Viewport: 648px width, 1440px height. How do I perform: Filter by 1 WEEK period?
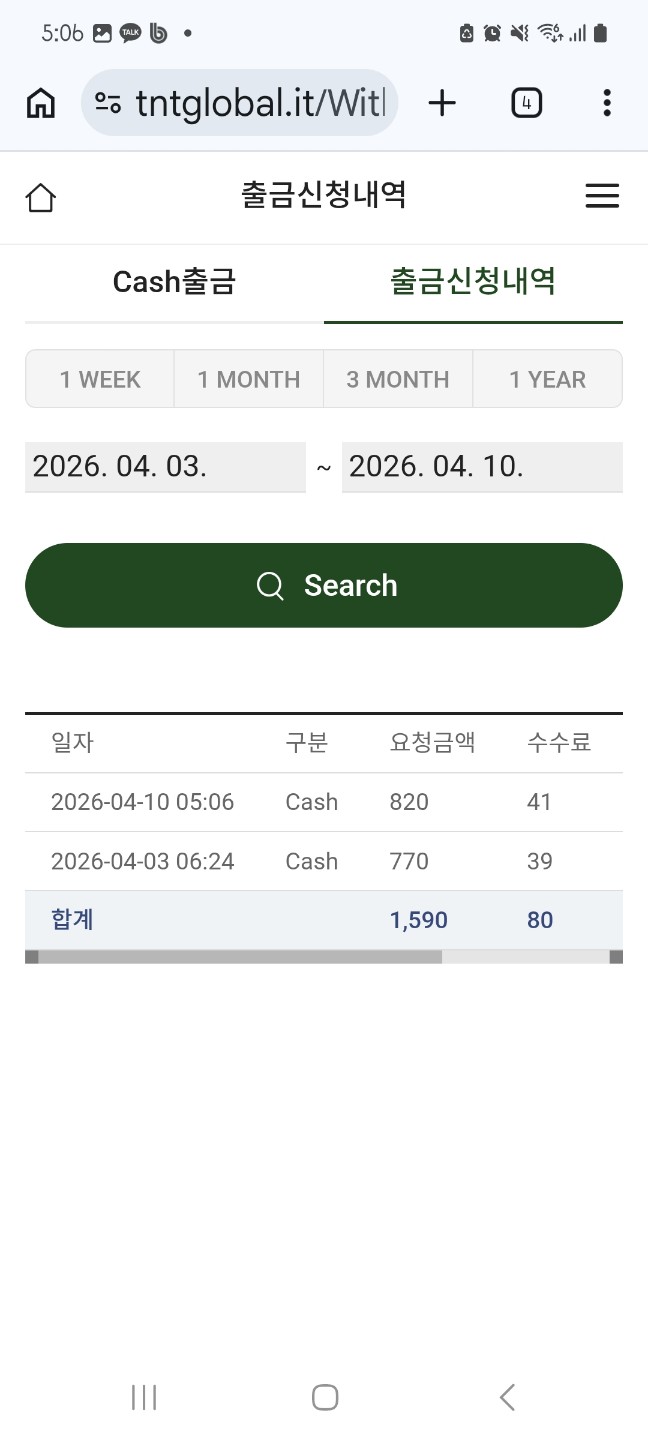pyautogui.click(x=100, y=379)
